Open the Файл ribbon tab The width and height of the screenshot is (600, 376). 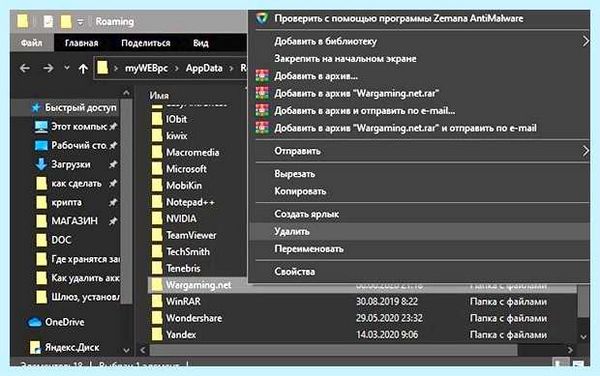32,43
